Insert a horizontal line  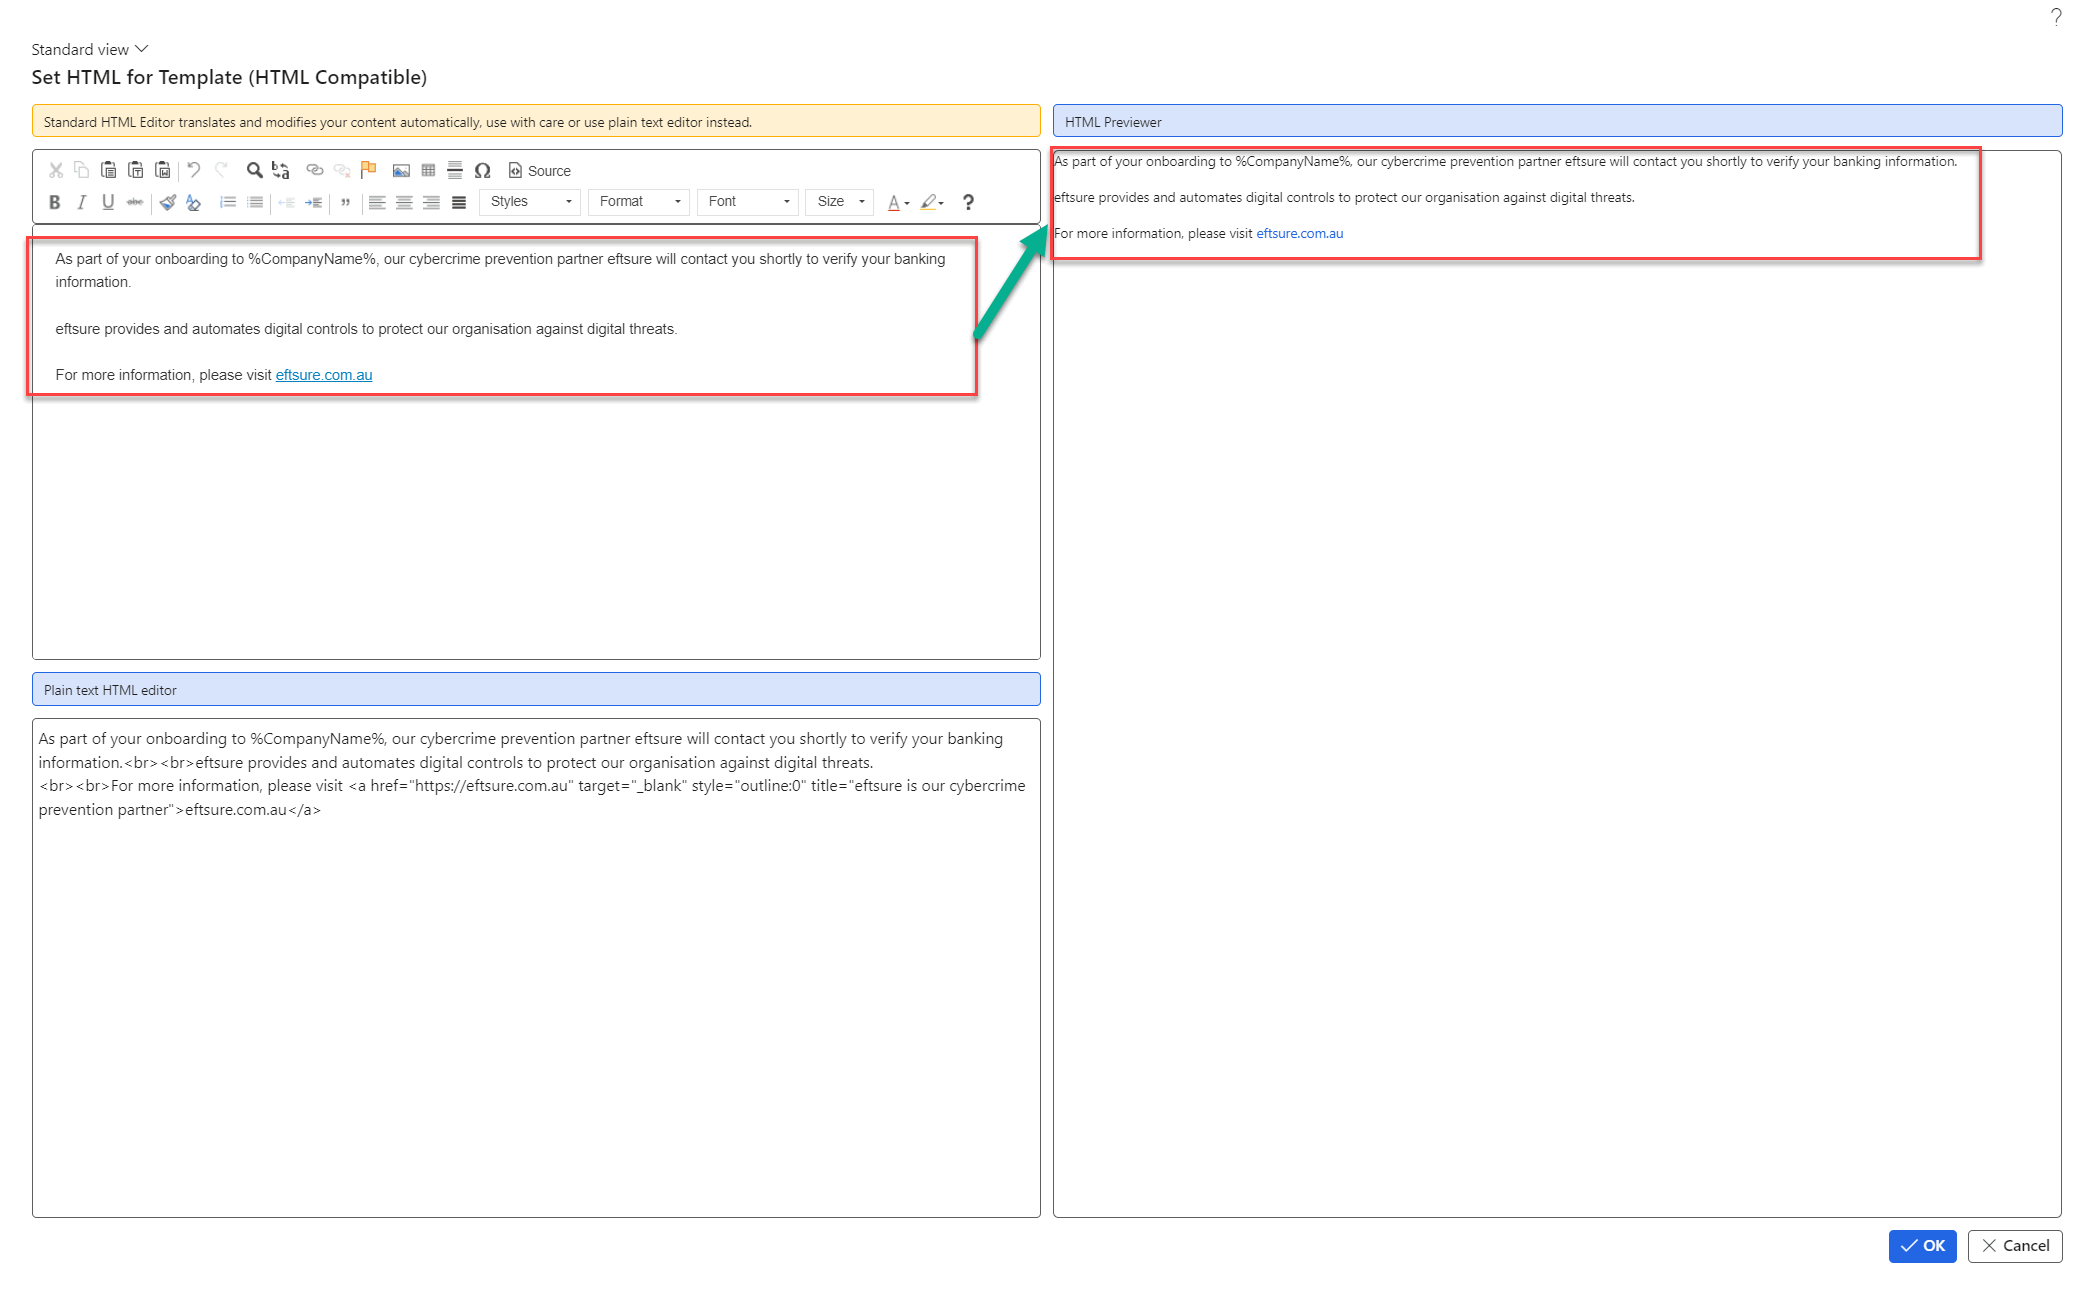pos(455,171)
